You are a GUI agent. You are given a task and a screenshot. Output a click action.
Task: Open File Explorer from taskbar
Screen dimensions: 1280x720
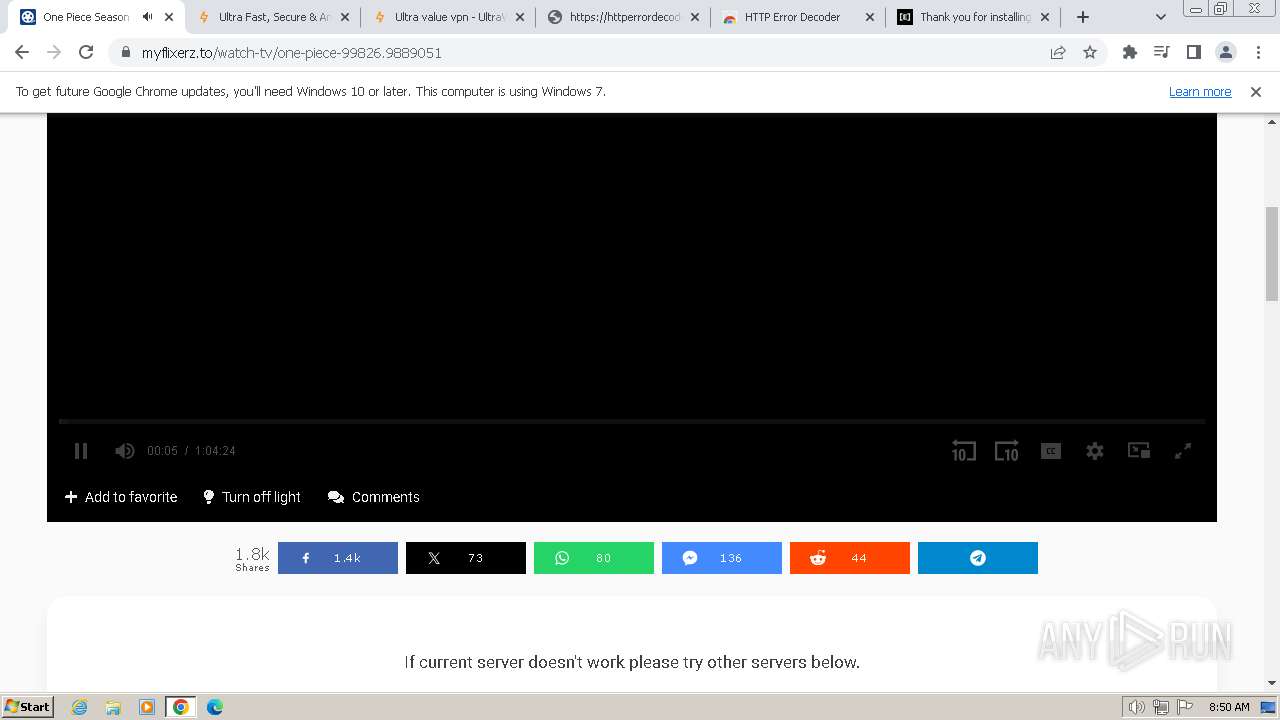[113, 707]
